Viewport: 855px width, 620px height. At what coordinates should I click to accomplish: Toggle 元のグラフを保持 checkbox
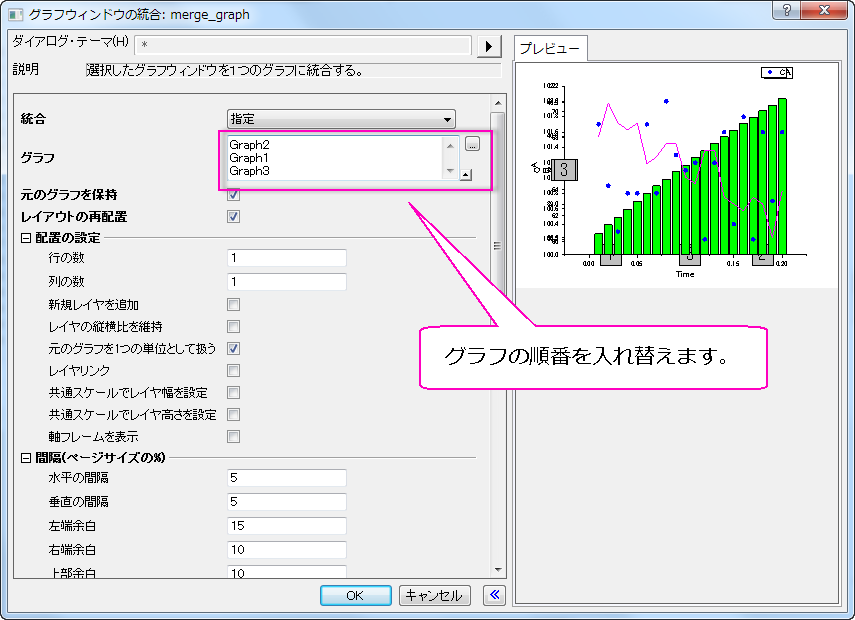point(233,194)
